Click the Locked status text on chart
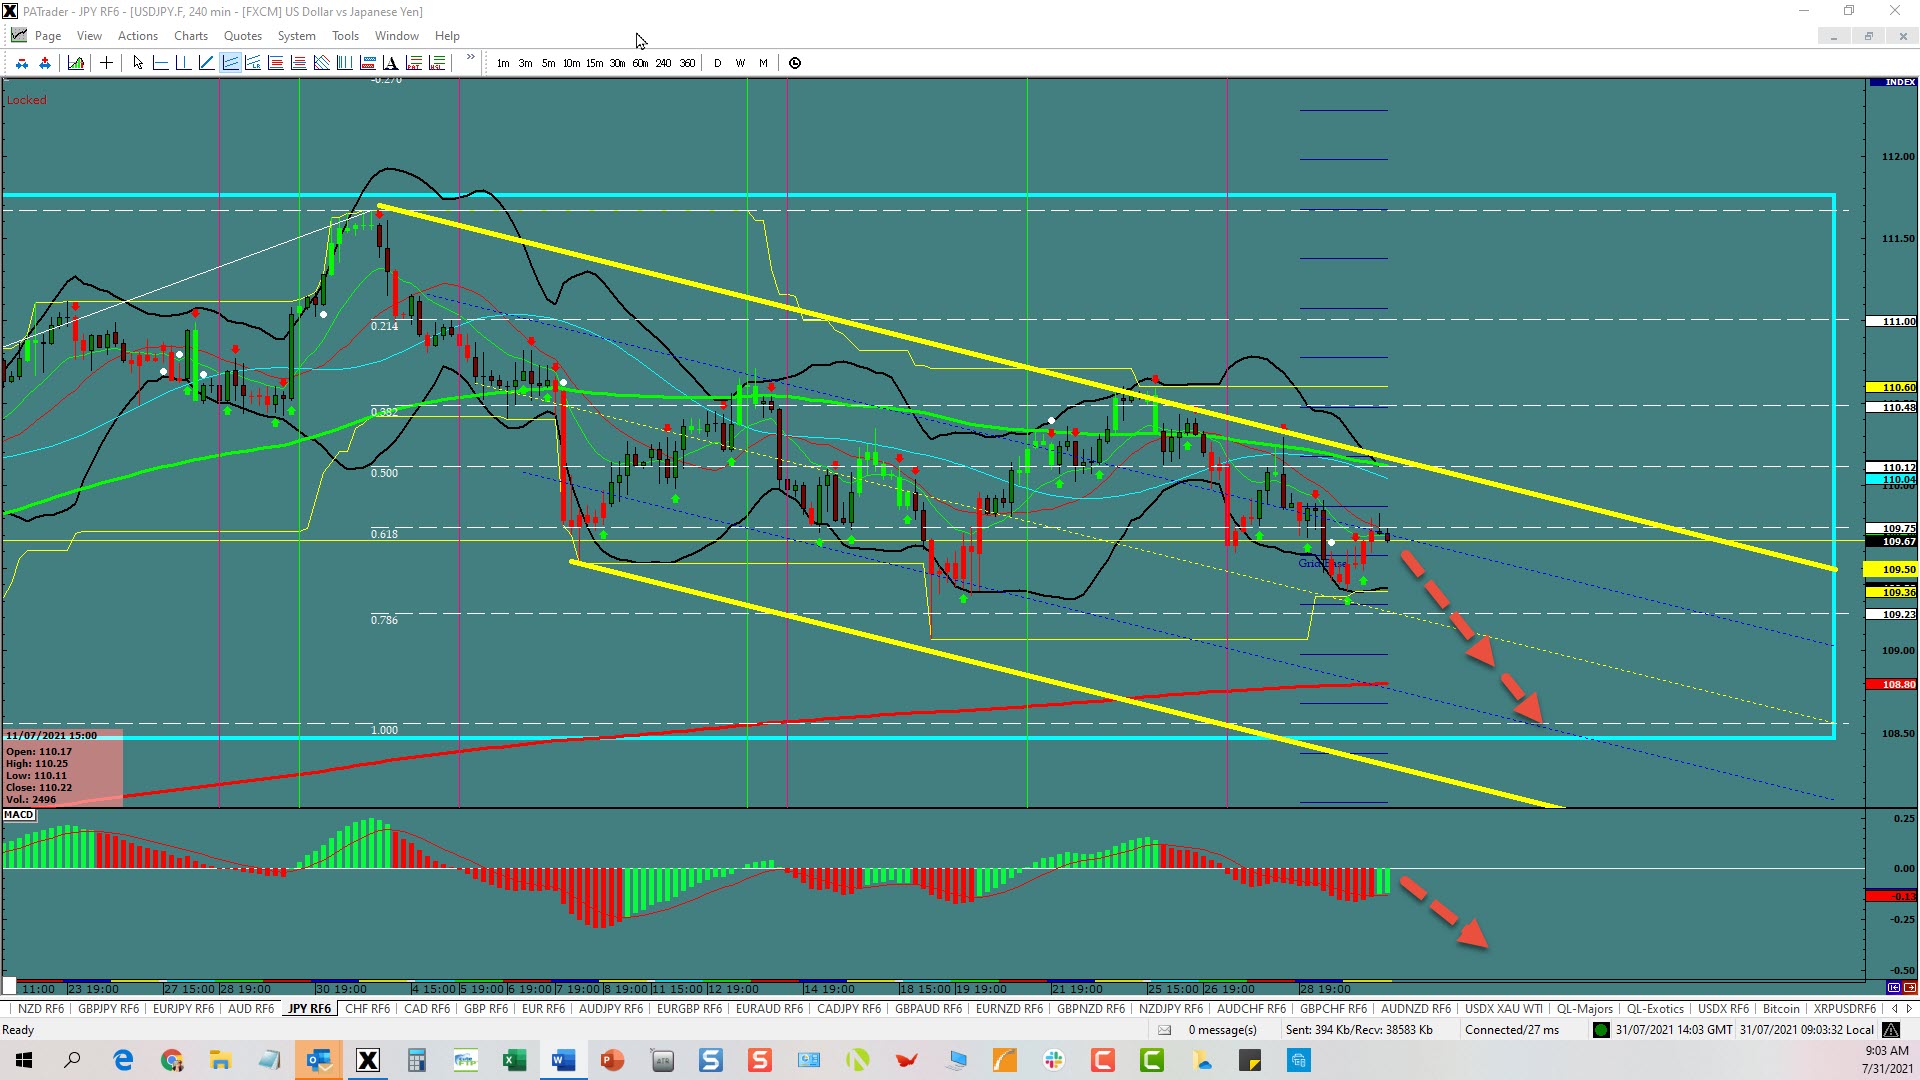Viewport: 1920px width, 1080px height. (26, 100)
